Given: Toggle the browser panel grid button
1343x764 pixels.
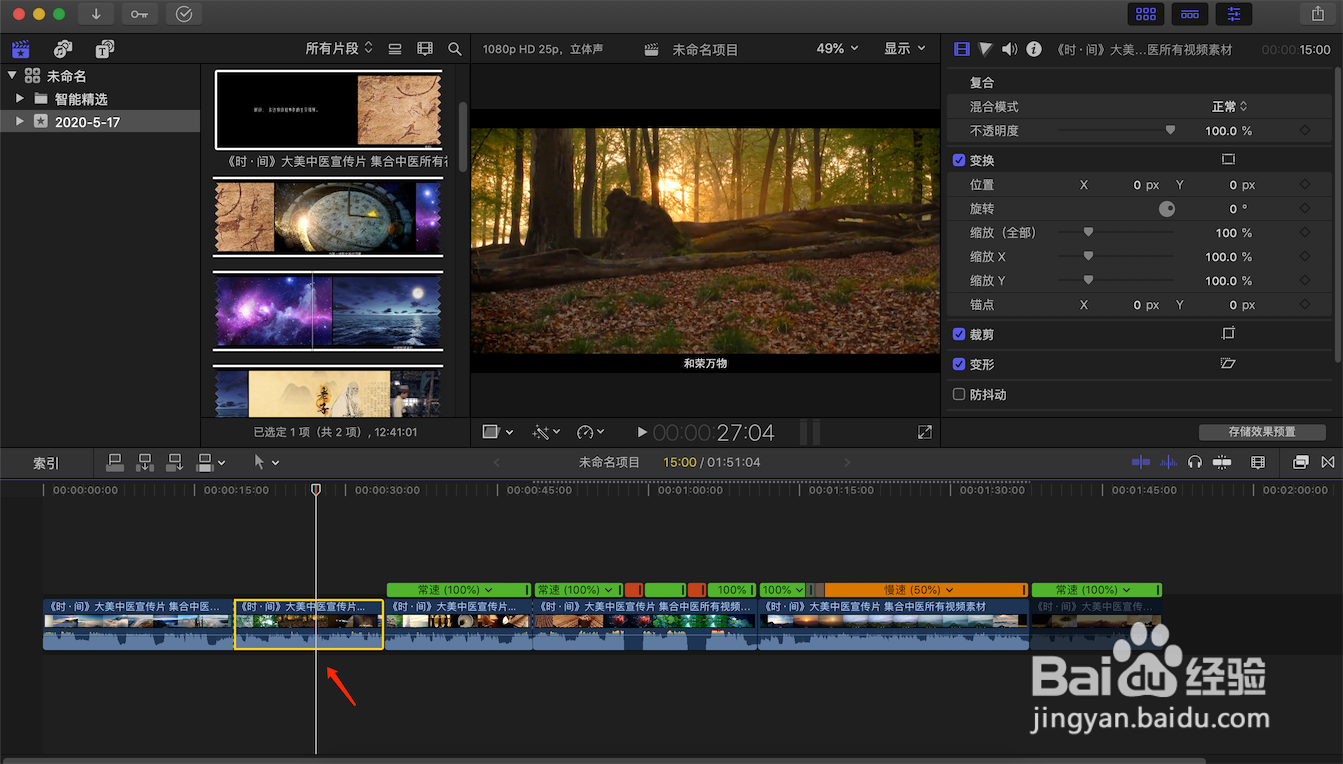Looking at the screenshot, I should (x=1146, y=14).
